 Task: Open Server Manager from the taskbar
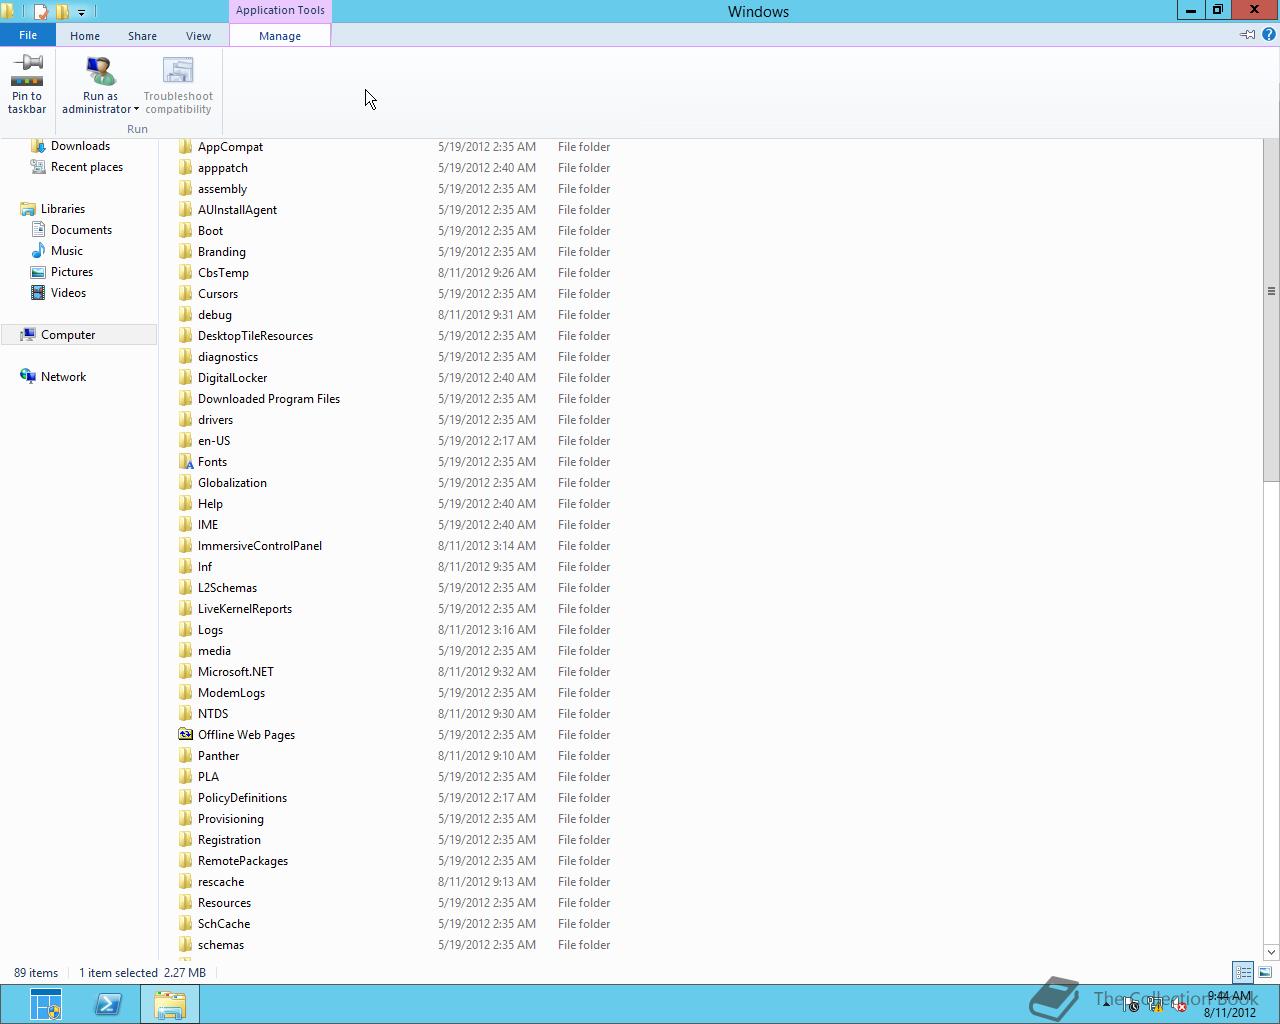pos(45,1004)
